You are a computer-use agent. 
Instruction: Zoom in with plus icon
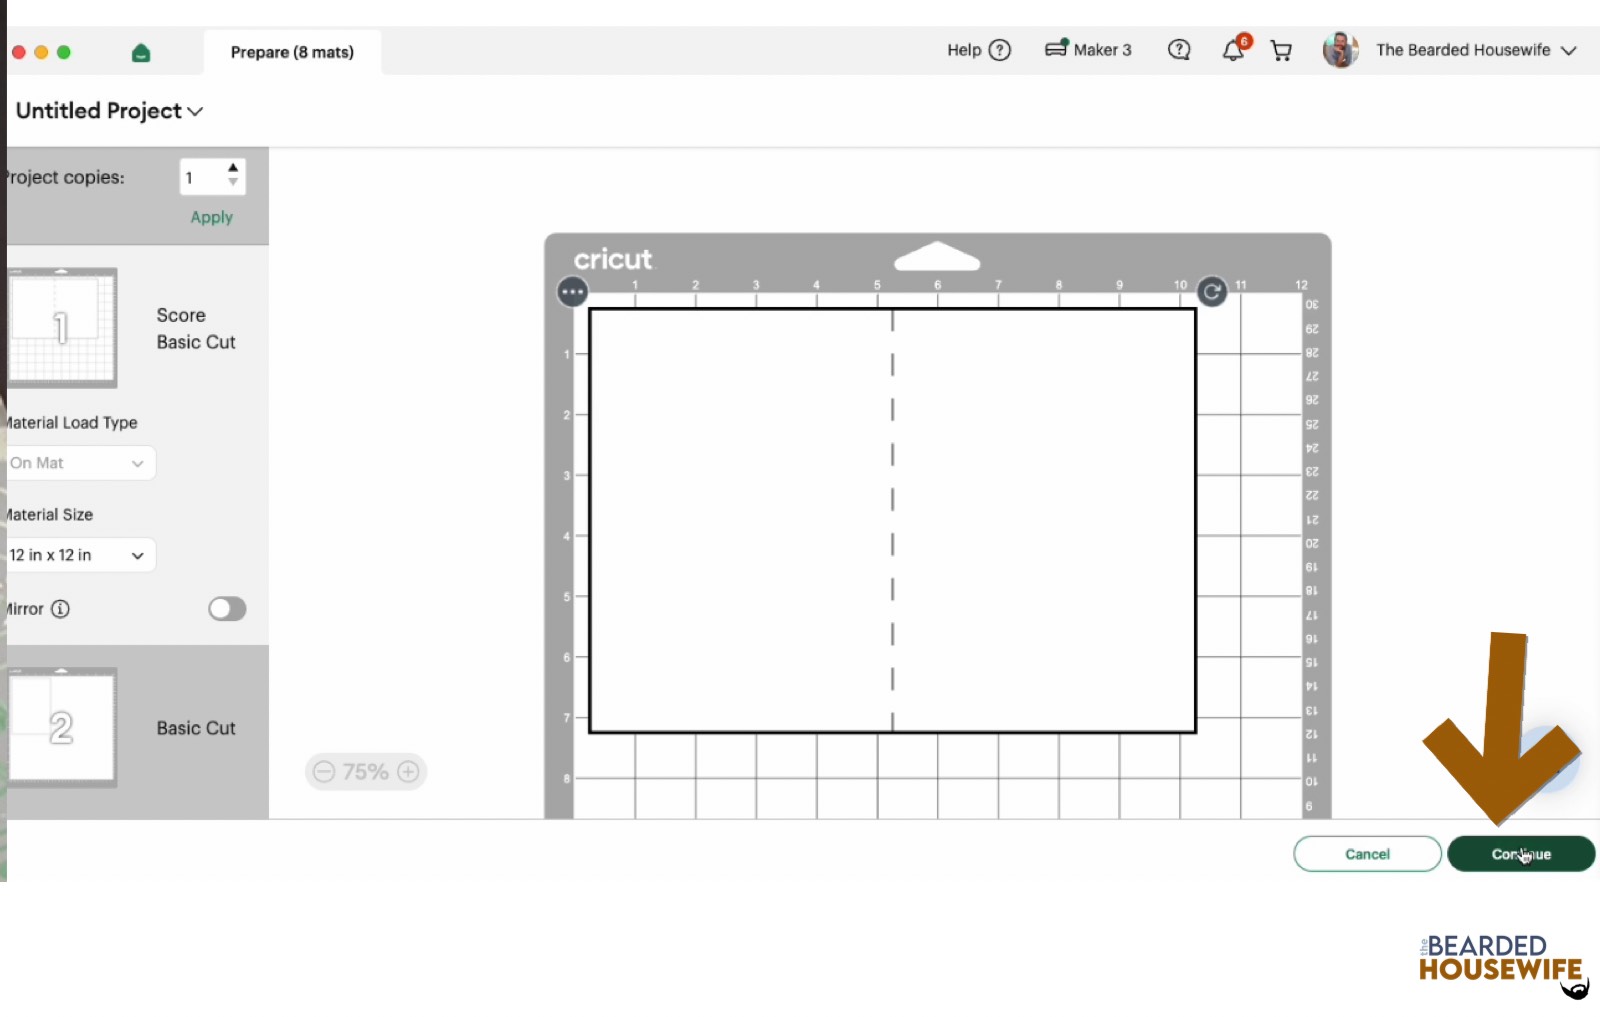click(408, 771)
